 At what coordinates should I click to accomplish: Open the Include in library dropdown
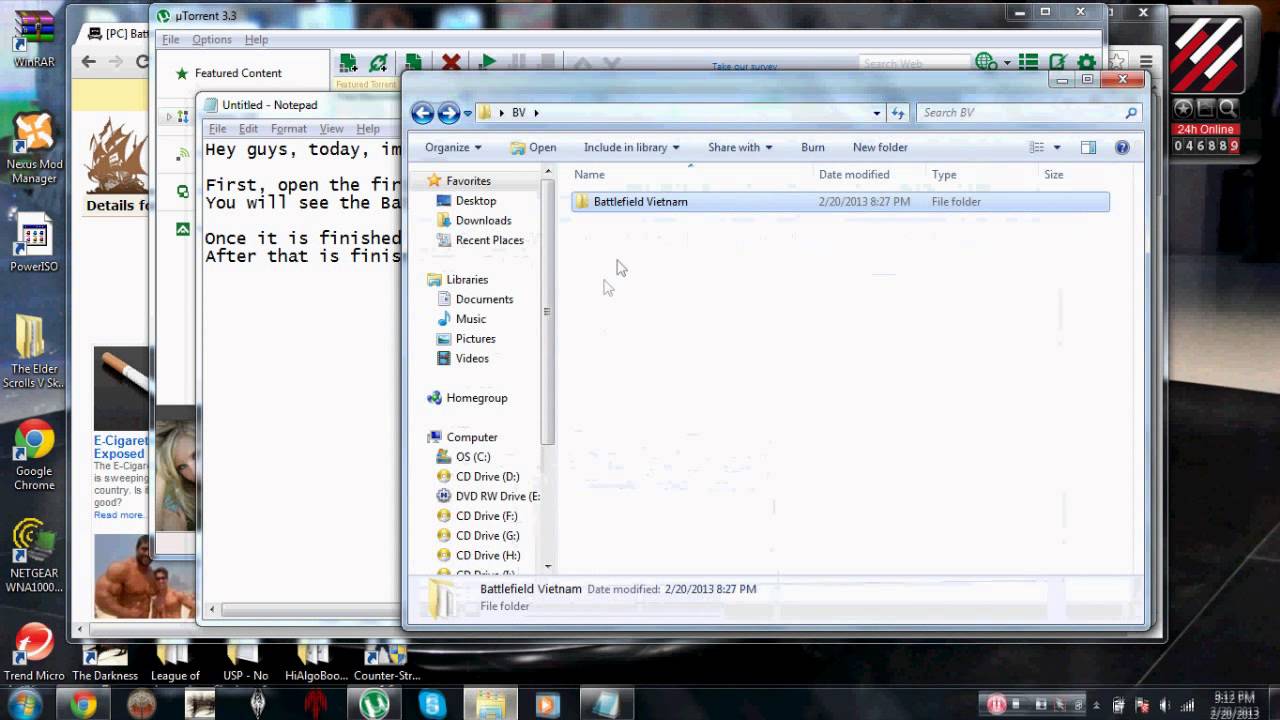click(x=630, y=147)
